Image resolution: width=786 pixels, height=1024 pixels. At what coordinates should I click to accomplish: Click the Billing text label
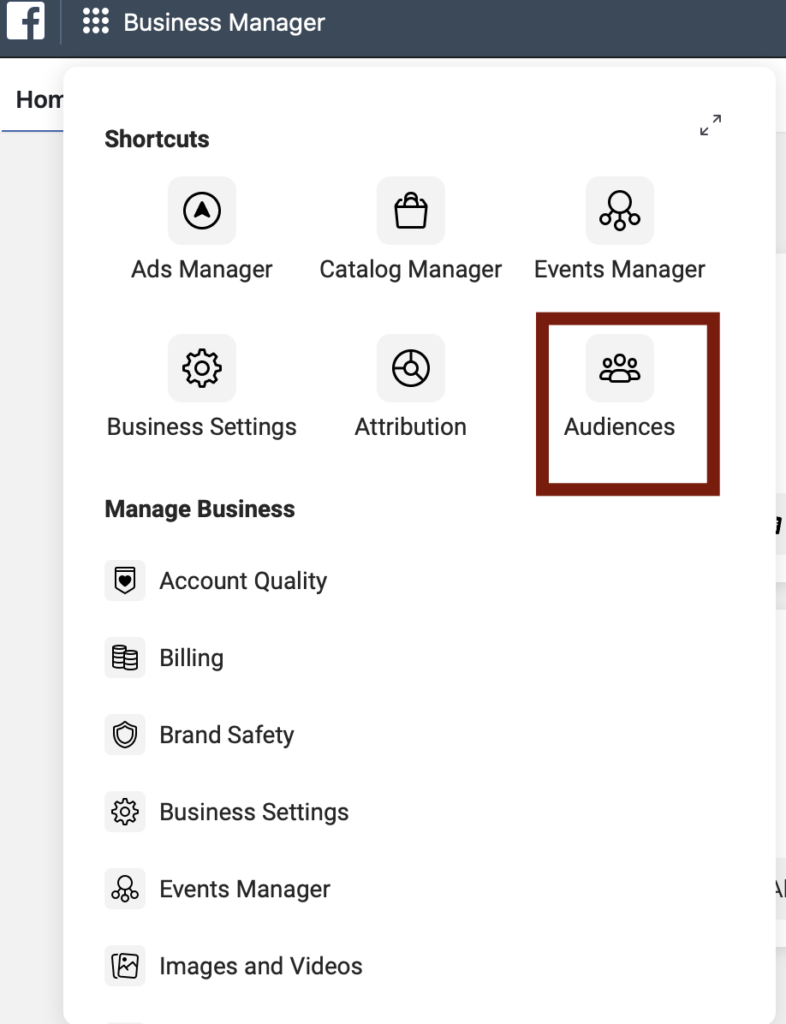pos(191,658)
